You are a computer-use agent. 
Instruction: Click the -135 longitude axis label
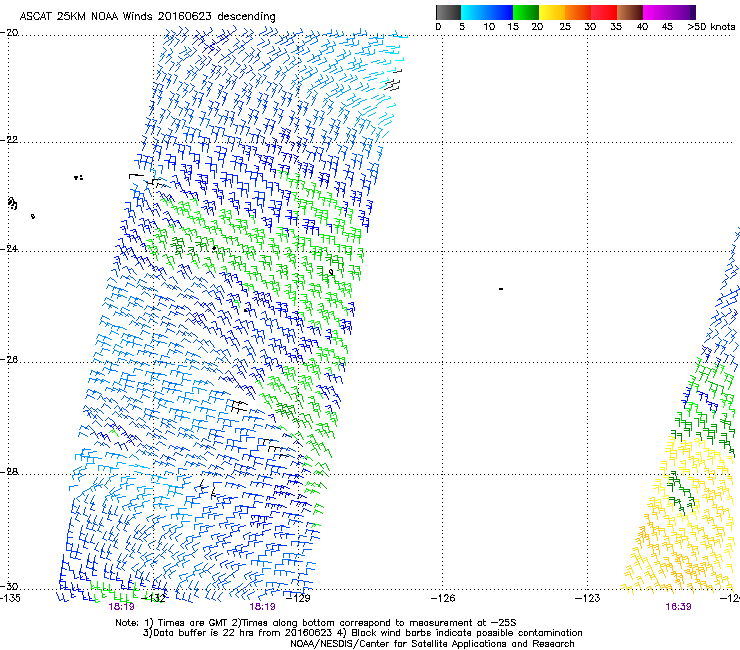click(x=10, y=598)
